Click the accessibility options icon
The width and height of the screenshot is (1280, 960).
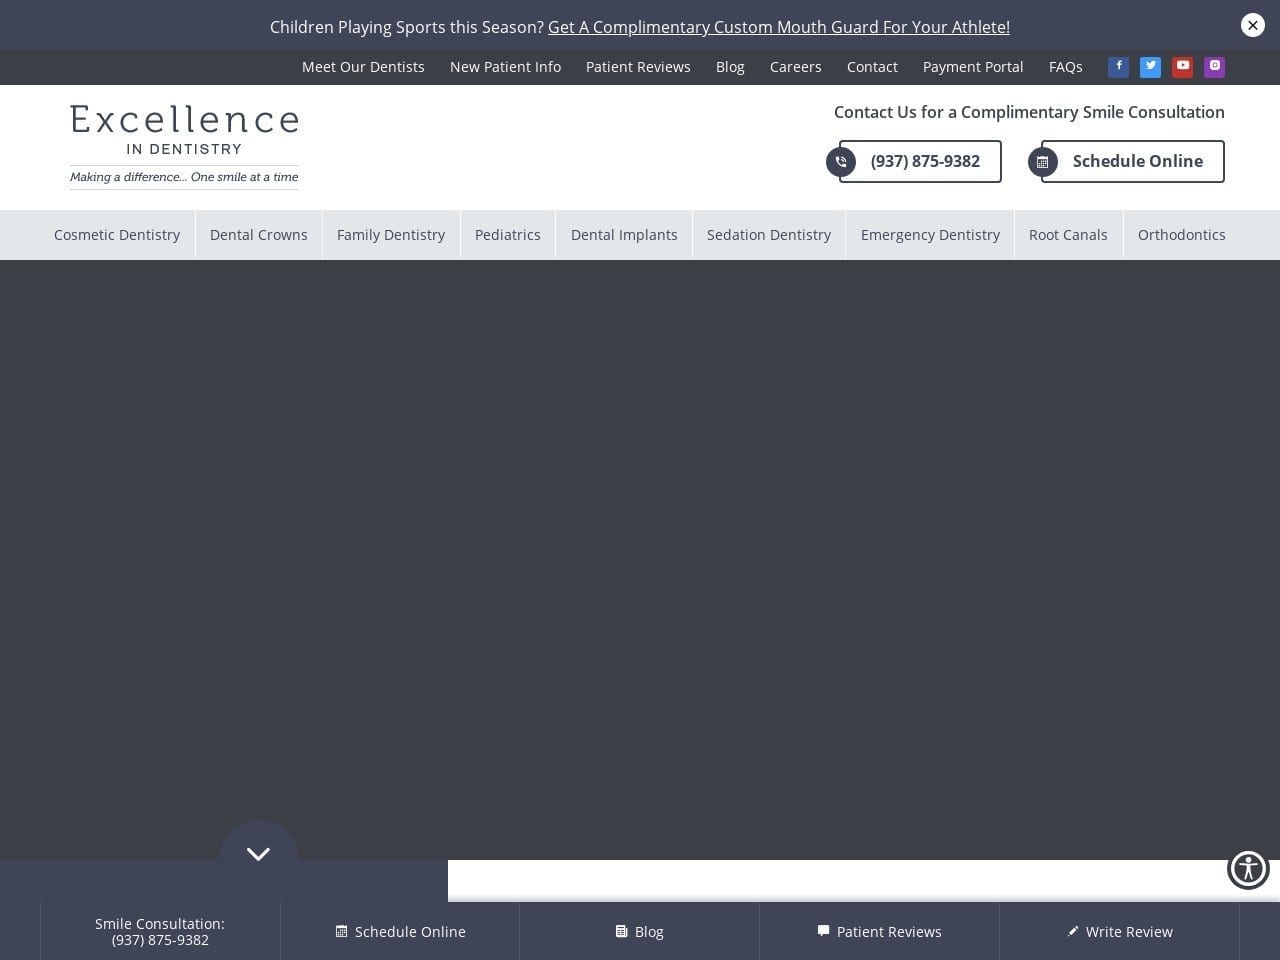point(1248,869)
